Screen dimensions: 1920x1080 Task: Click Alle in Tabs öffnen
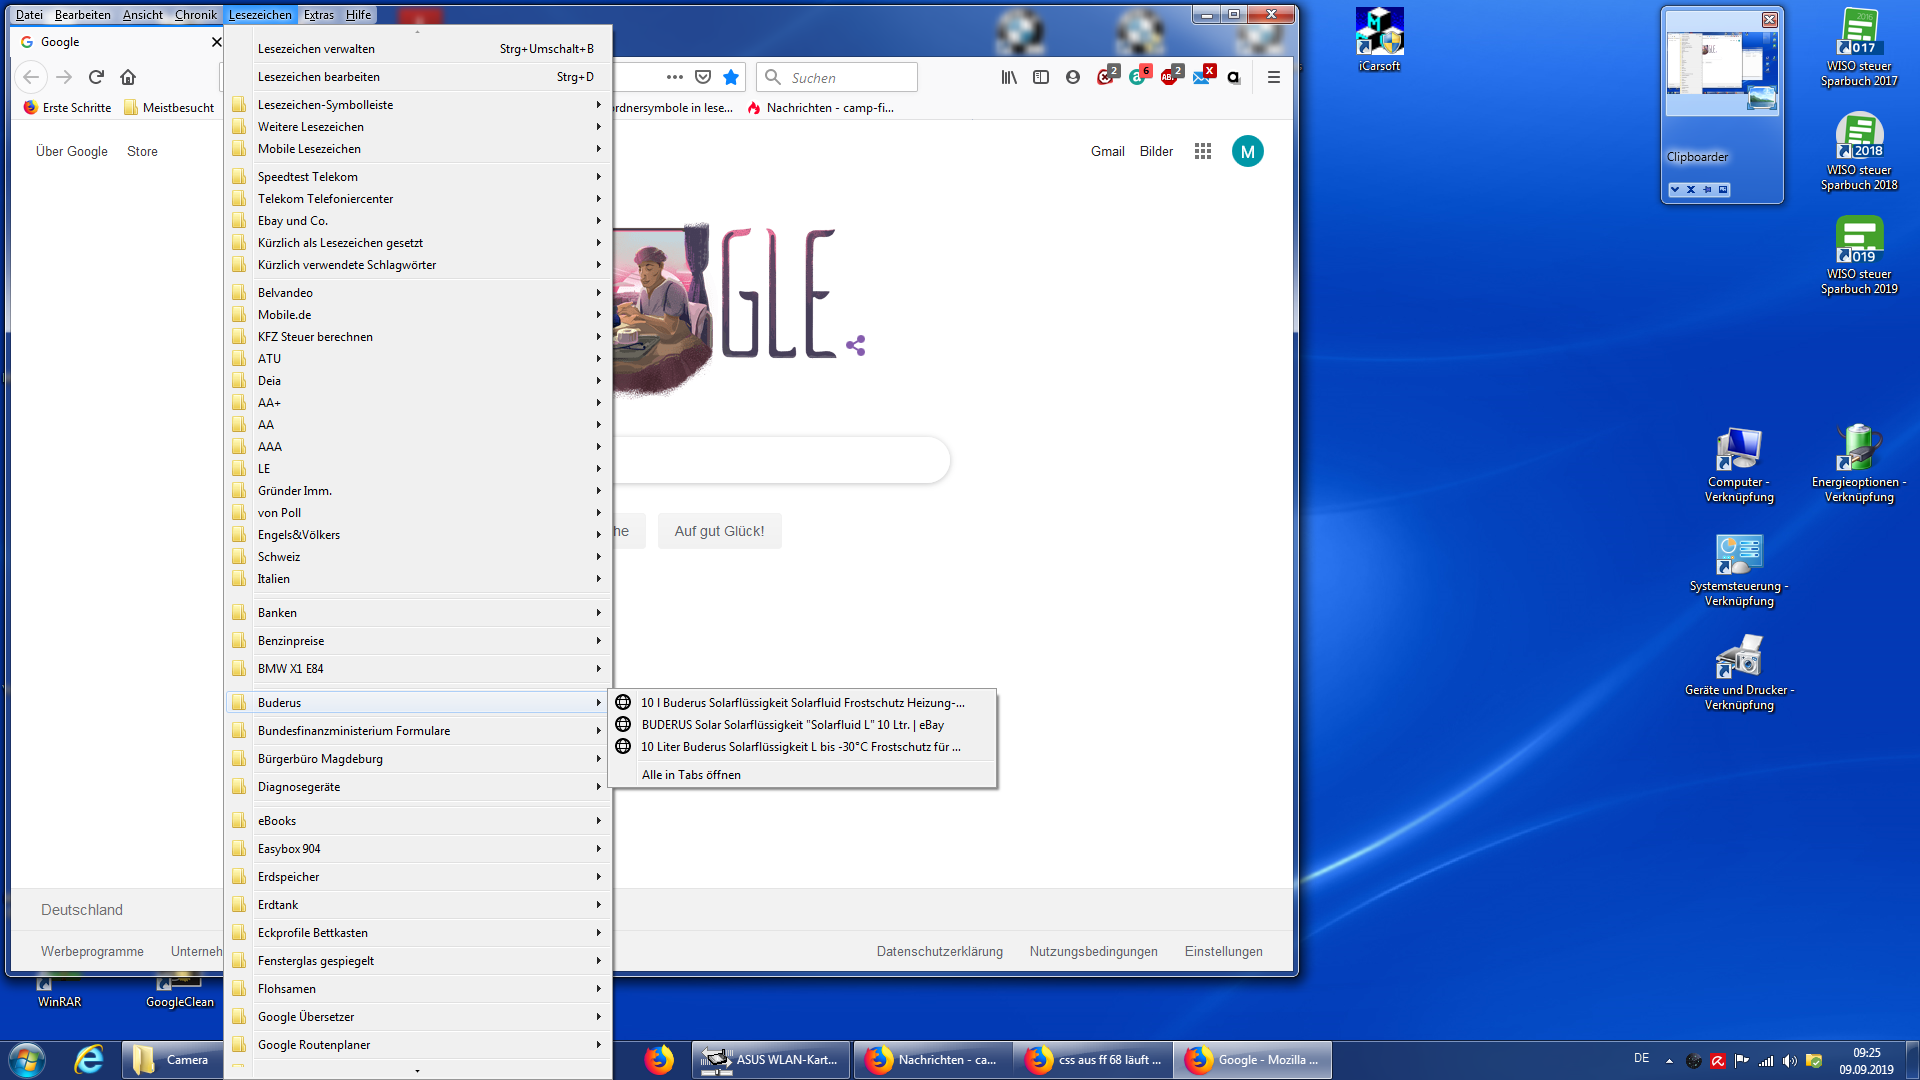[691, 775]
